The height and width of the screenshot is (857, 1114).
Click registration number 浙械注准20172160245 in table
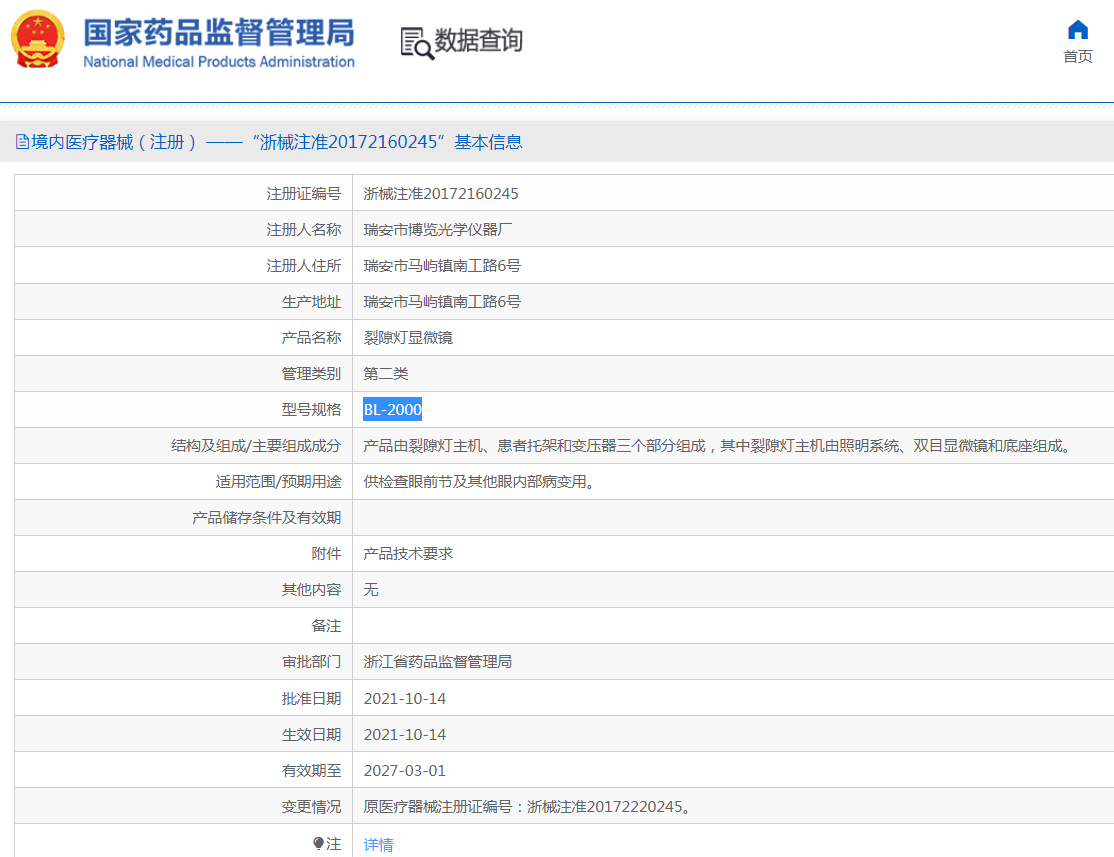440,193
